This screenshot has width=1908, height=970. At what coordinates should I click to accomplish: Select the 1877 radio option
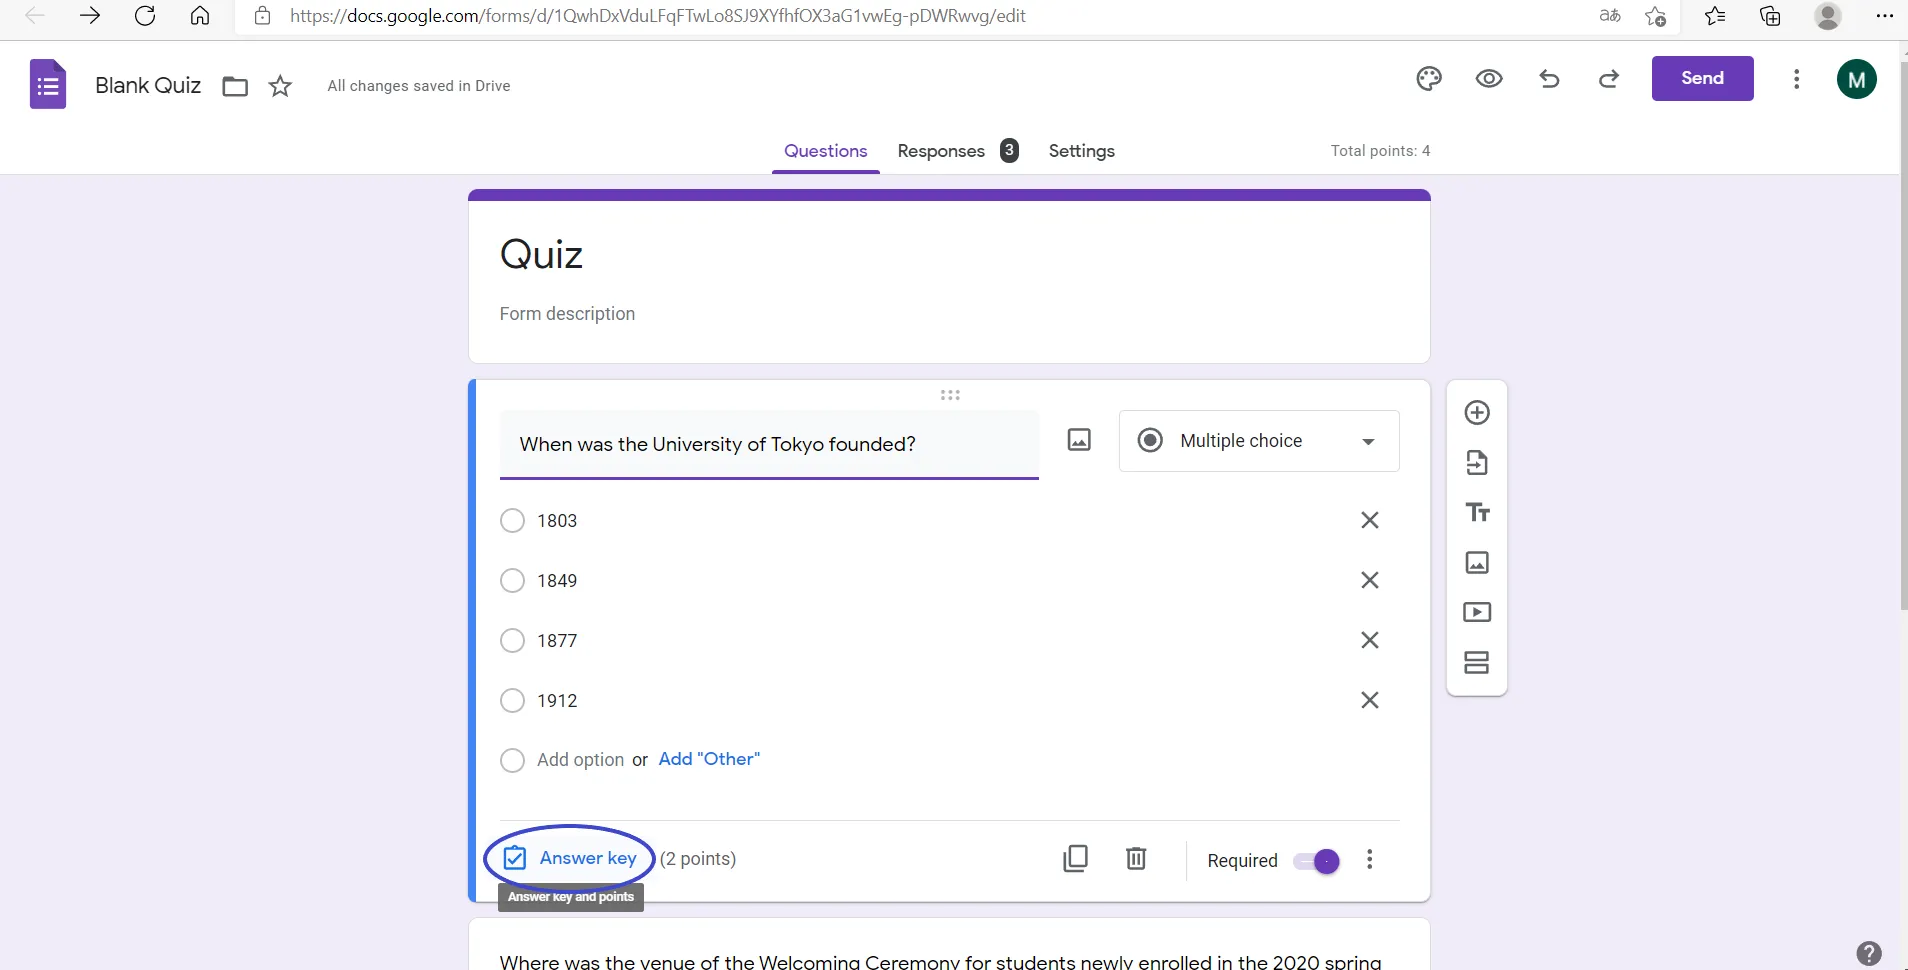pyautogui.click(x=512, y=641)
